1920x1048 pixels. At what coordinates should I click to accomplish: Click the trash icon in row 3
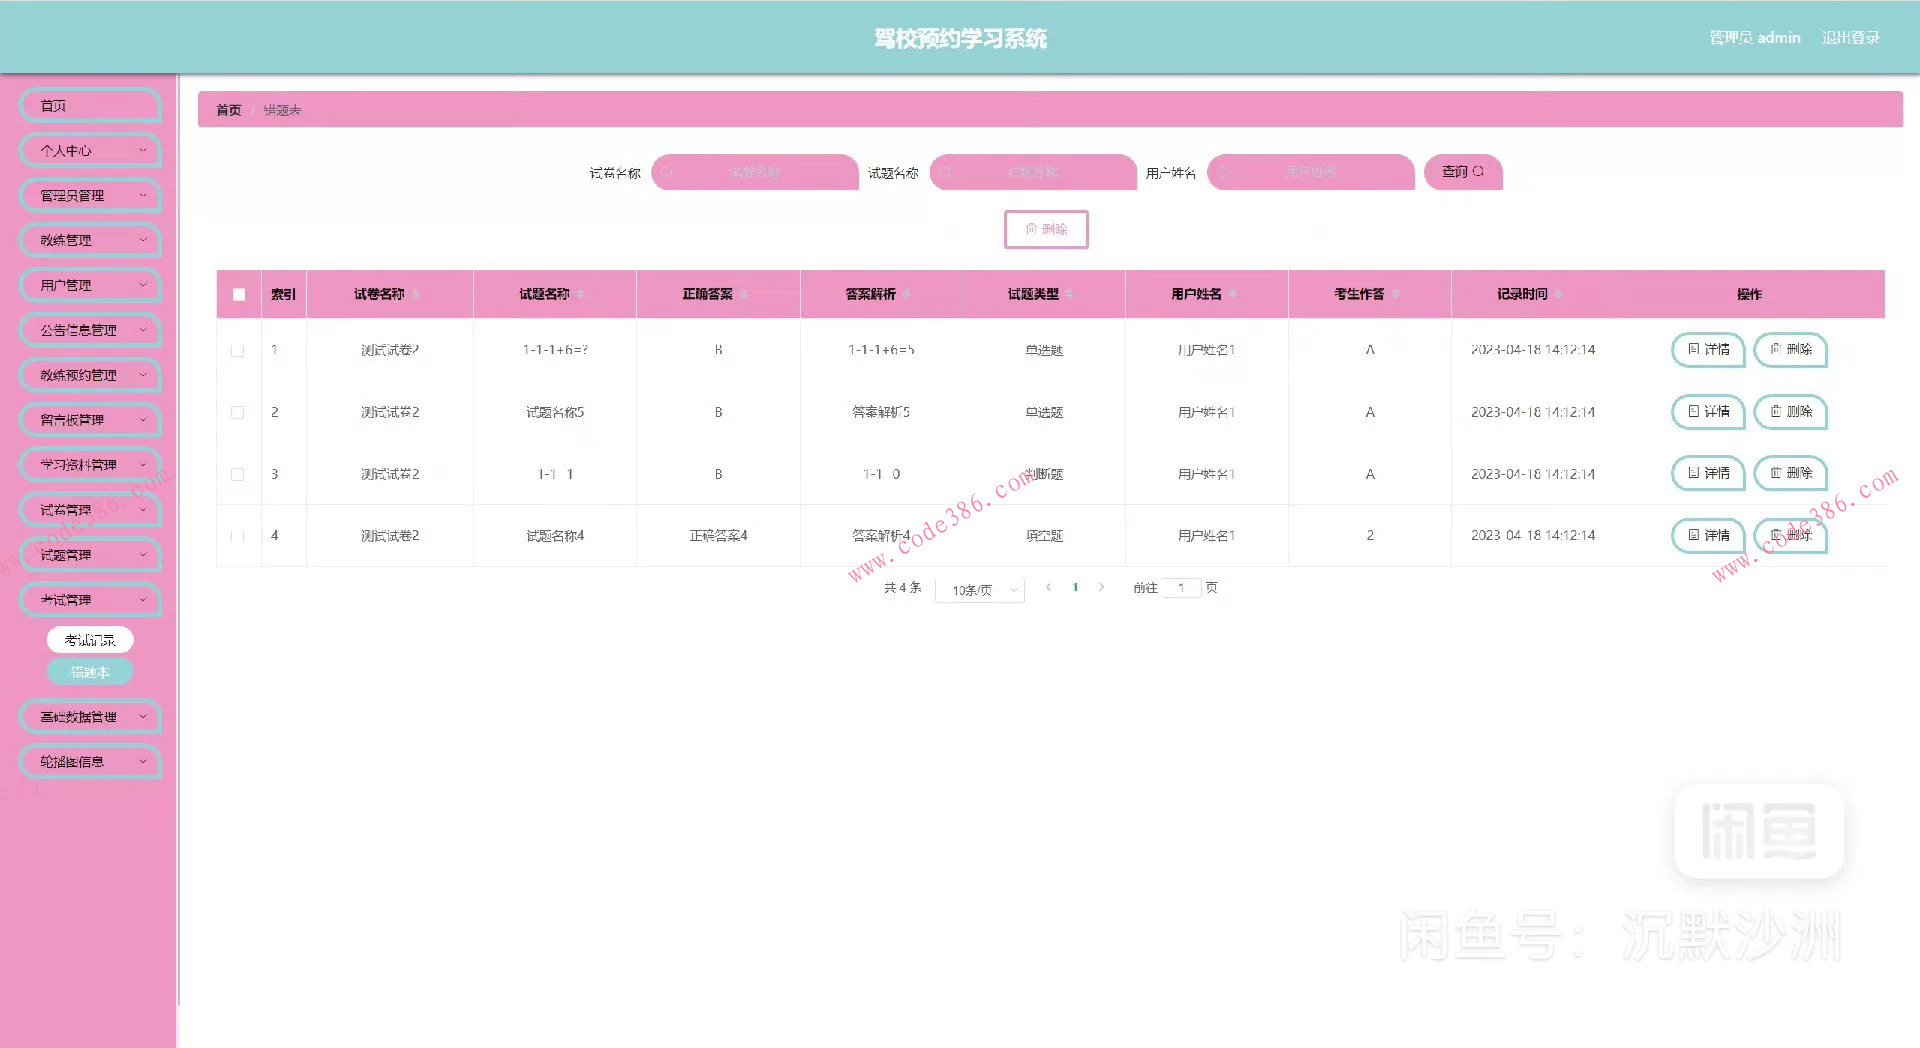click(x=1775, y=473)
